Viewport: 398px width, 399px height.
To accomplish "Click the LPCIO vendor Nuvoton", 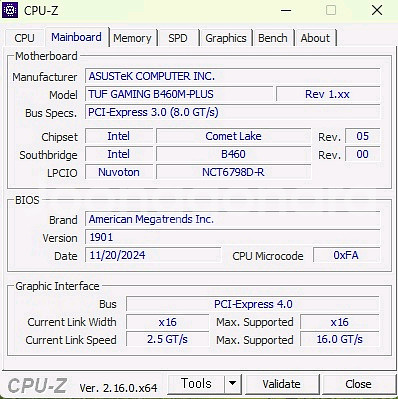I will (x=119, y=172).
